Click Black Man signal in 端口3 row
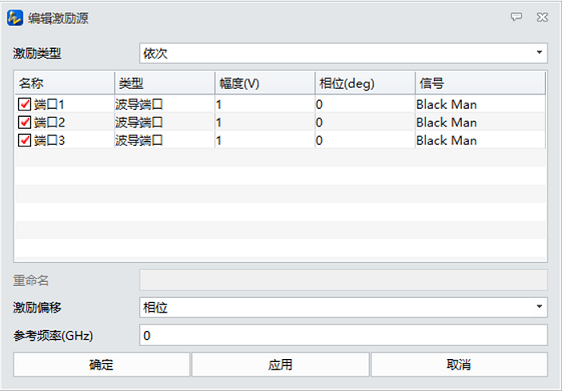 (480, 140)
